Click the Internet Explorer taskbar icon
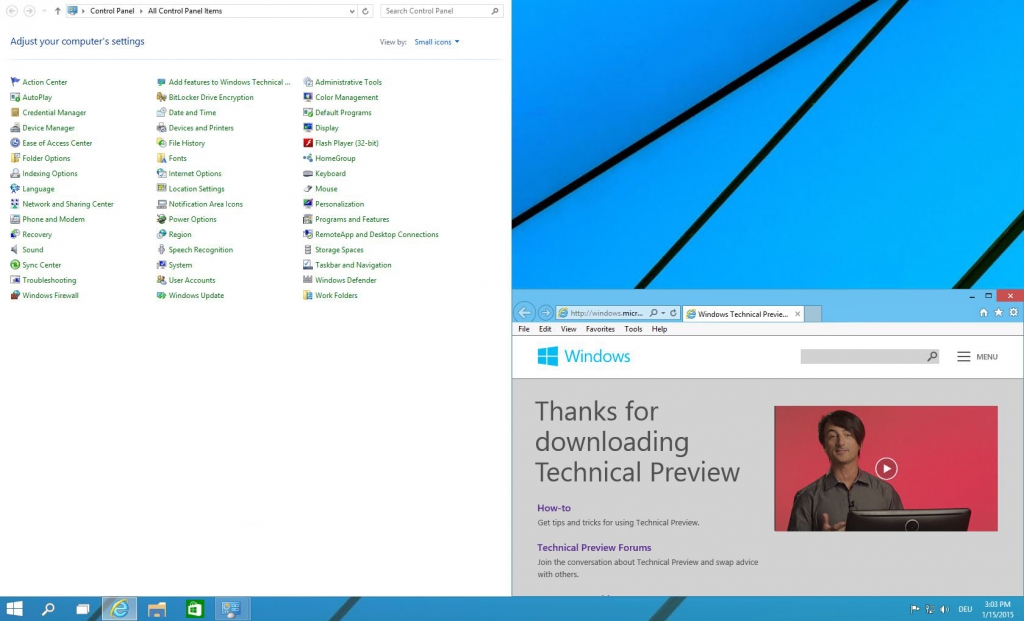This screenshot has width=1024, height=621. (119, 608)
